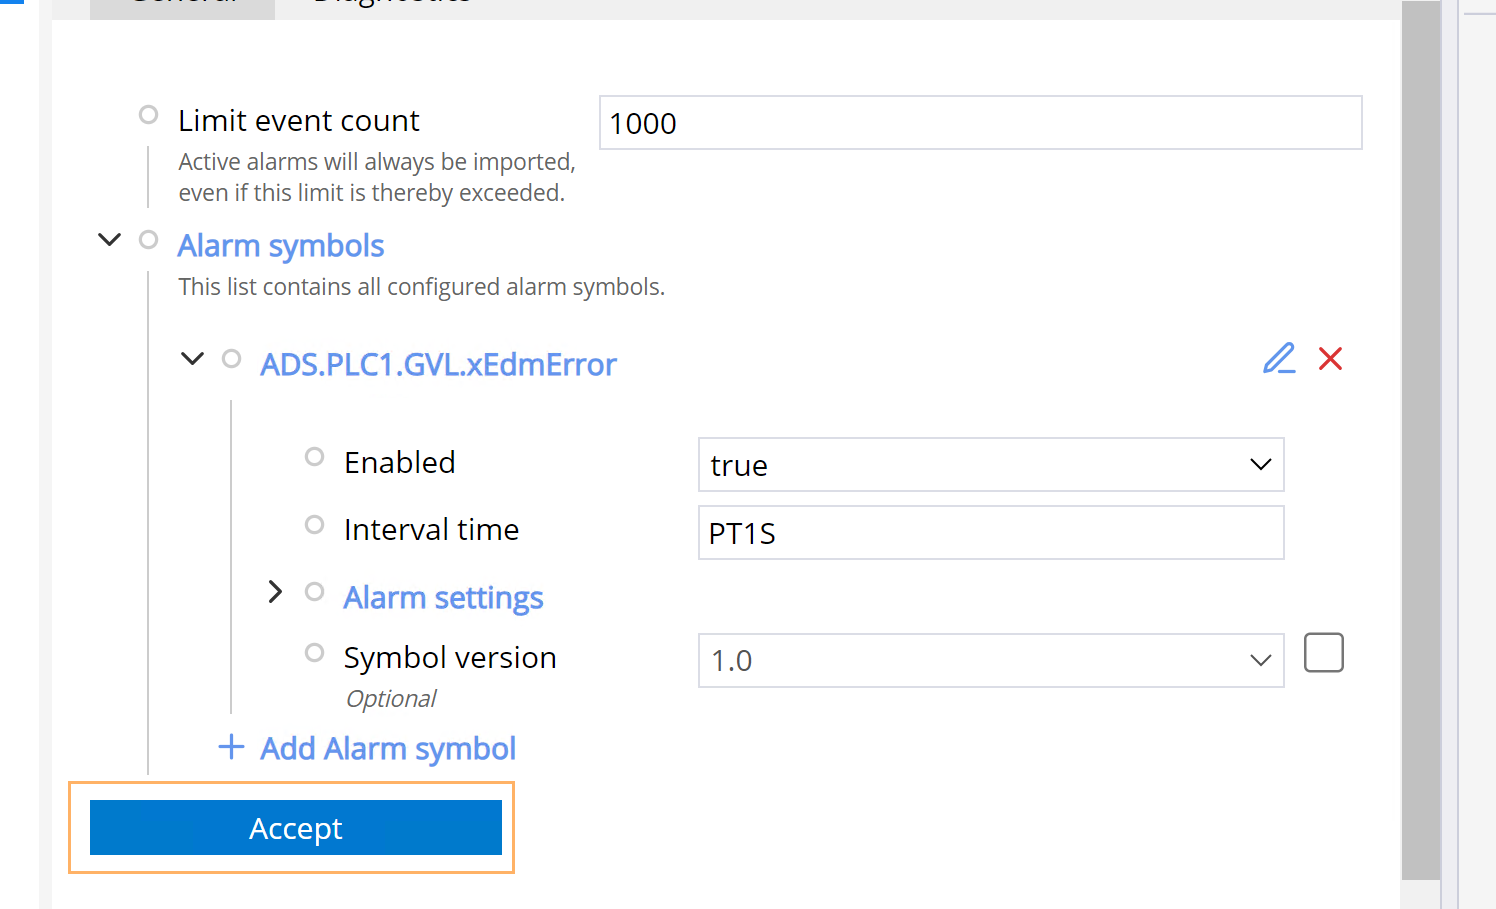This screenshot has width=1496, height=909.
Task: Click the 'This list contains all configured' description
Action: pos(421,287)
